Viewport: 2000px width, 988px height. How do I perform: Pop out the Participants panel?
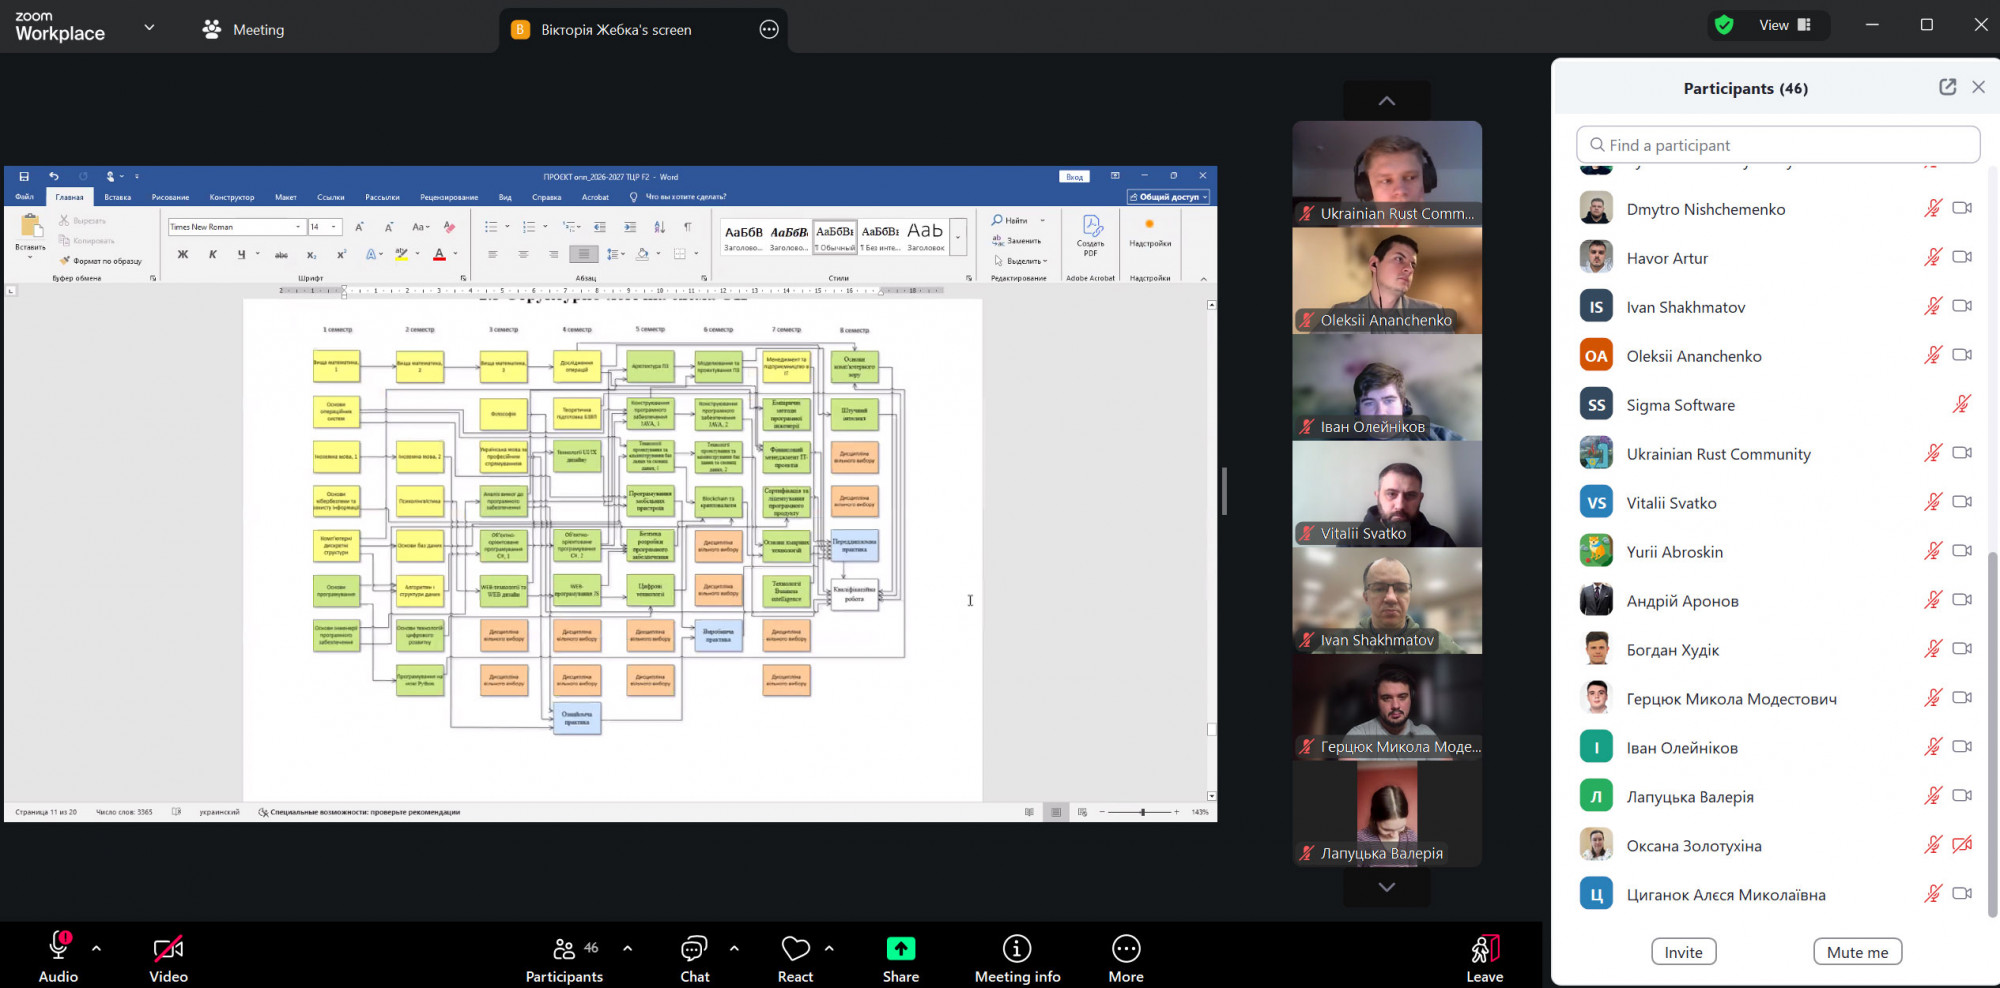(1947, 87)
